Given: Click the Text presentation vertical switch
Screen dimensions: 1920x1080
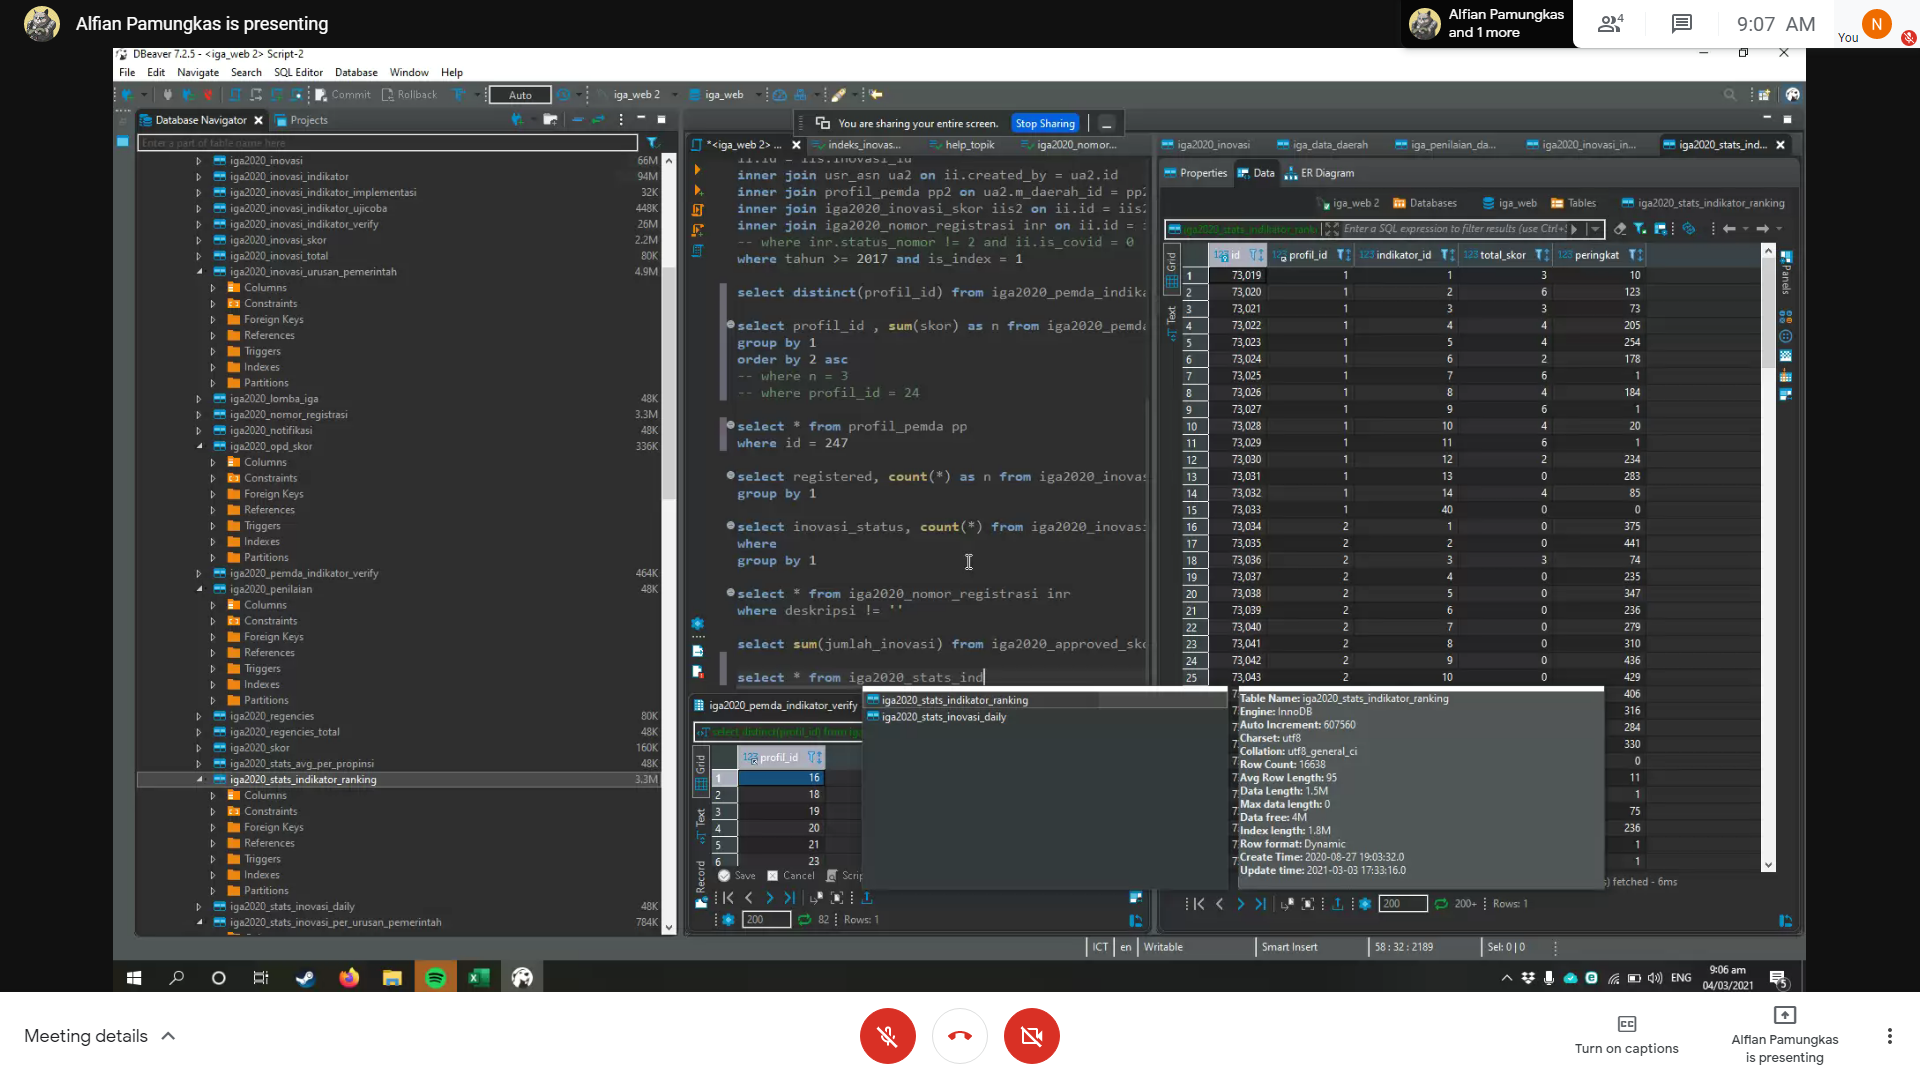Looking at the screenshot, I should 1171,322.
